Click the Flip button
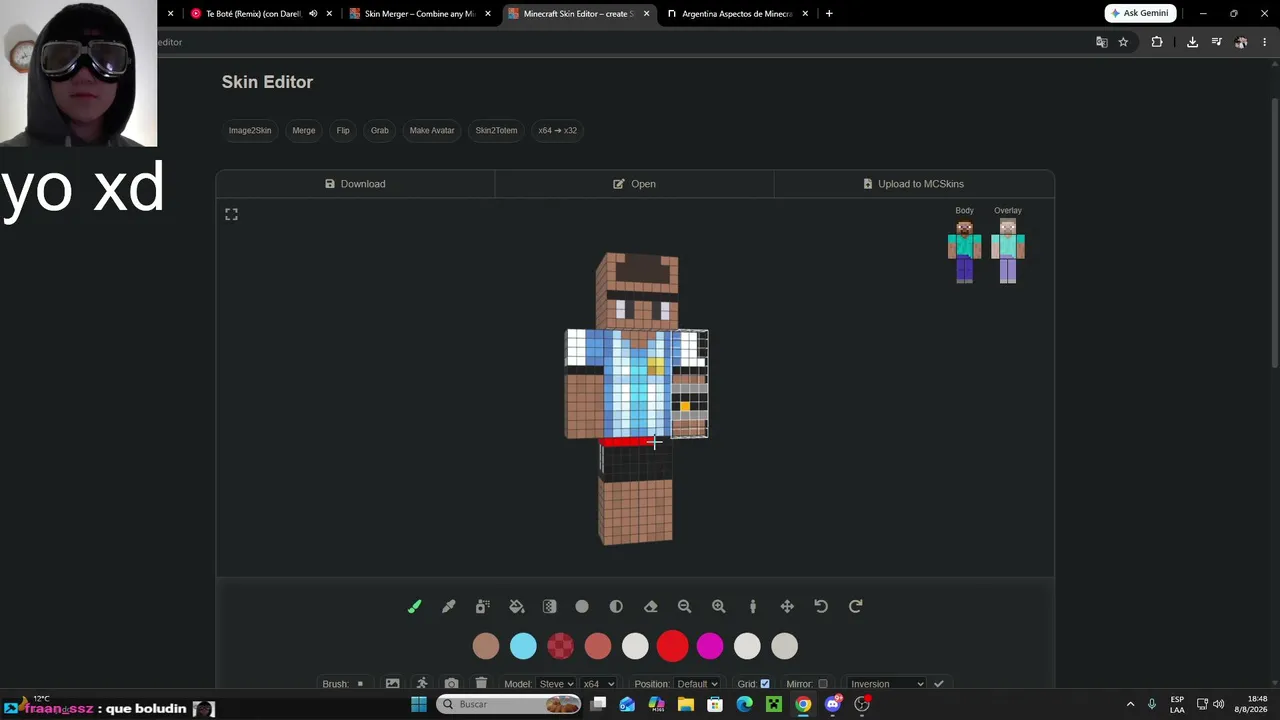1280x720 pixels. 343,130
